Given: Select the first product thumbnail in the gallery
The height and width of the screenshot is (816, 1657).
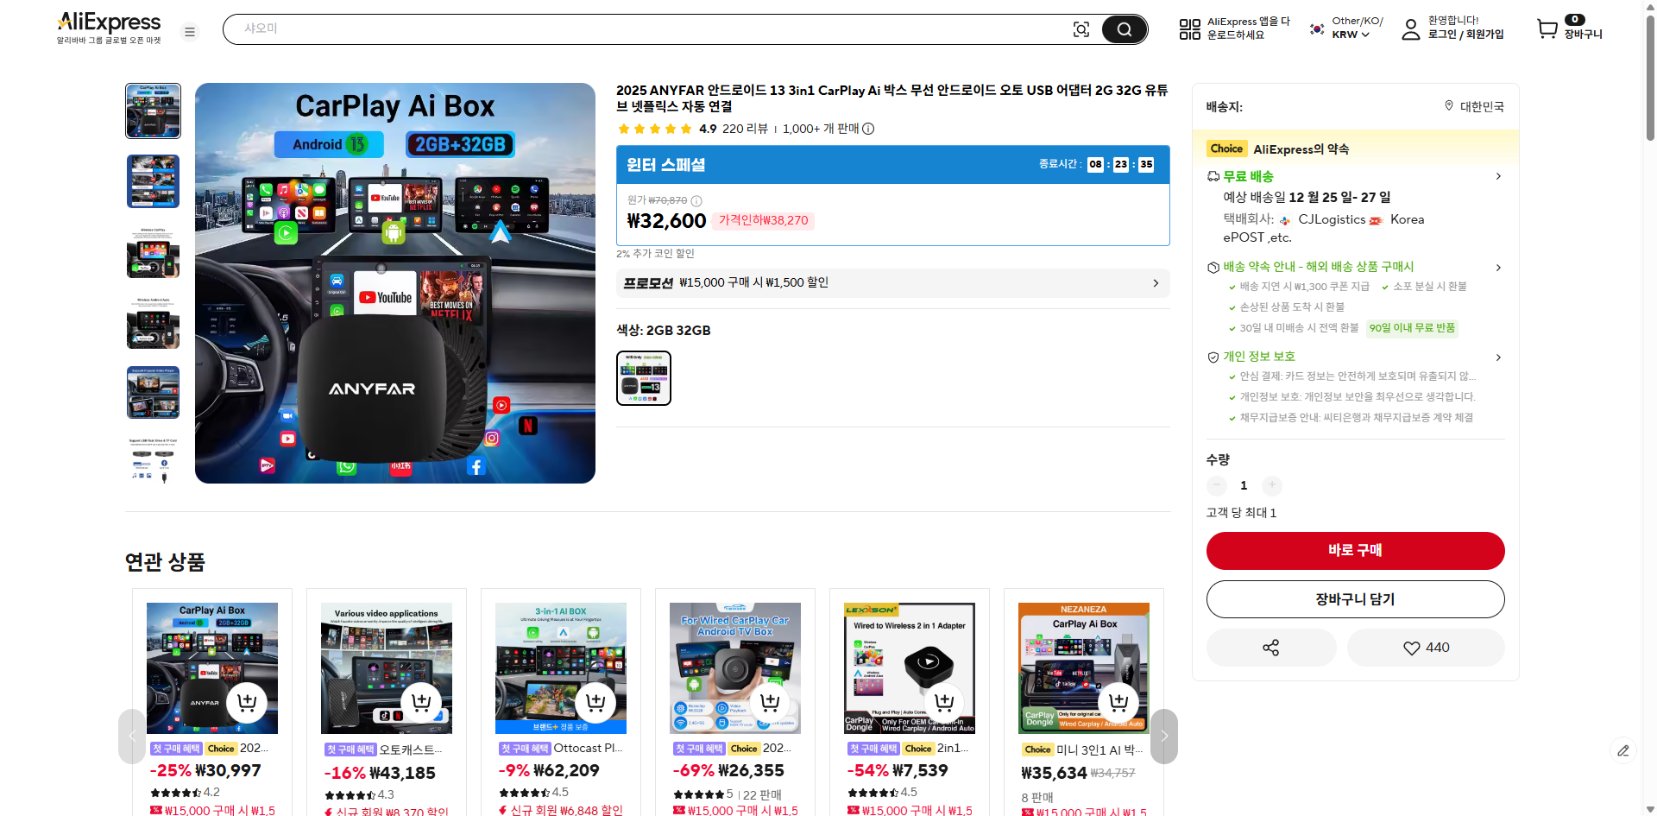Looking at the screenshot, I should [x=153, y=111].
